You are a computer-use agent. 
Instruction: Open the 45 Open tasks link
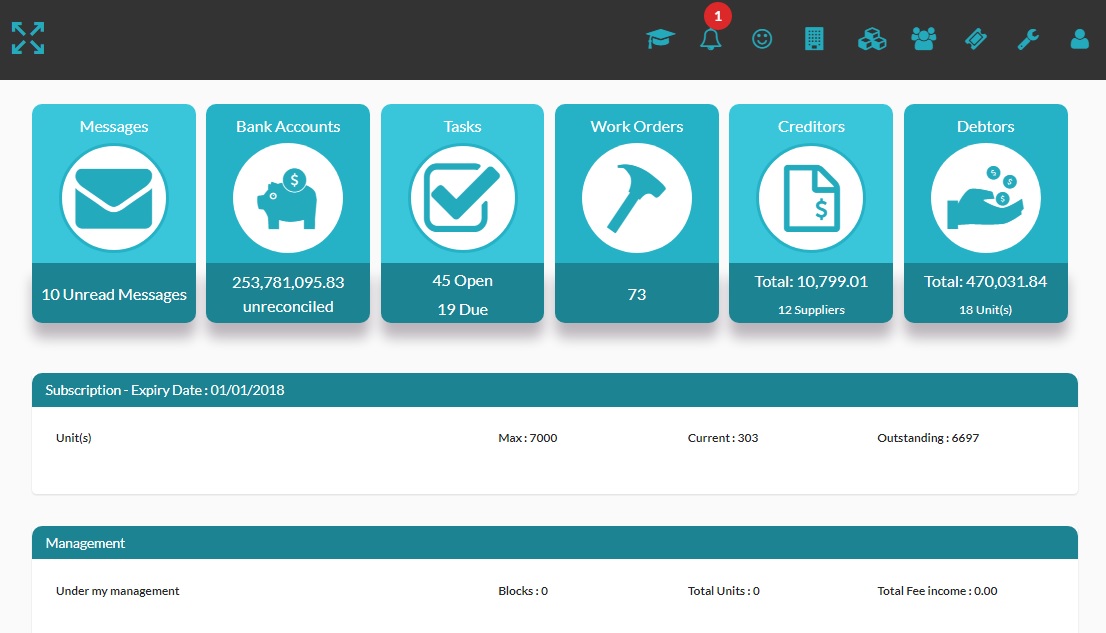click(462, 281)
